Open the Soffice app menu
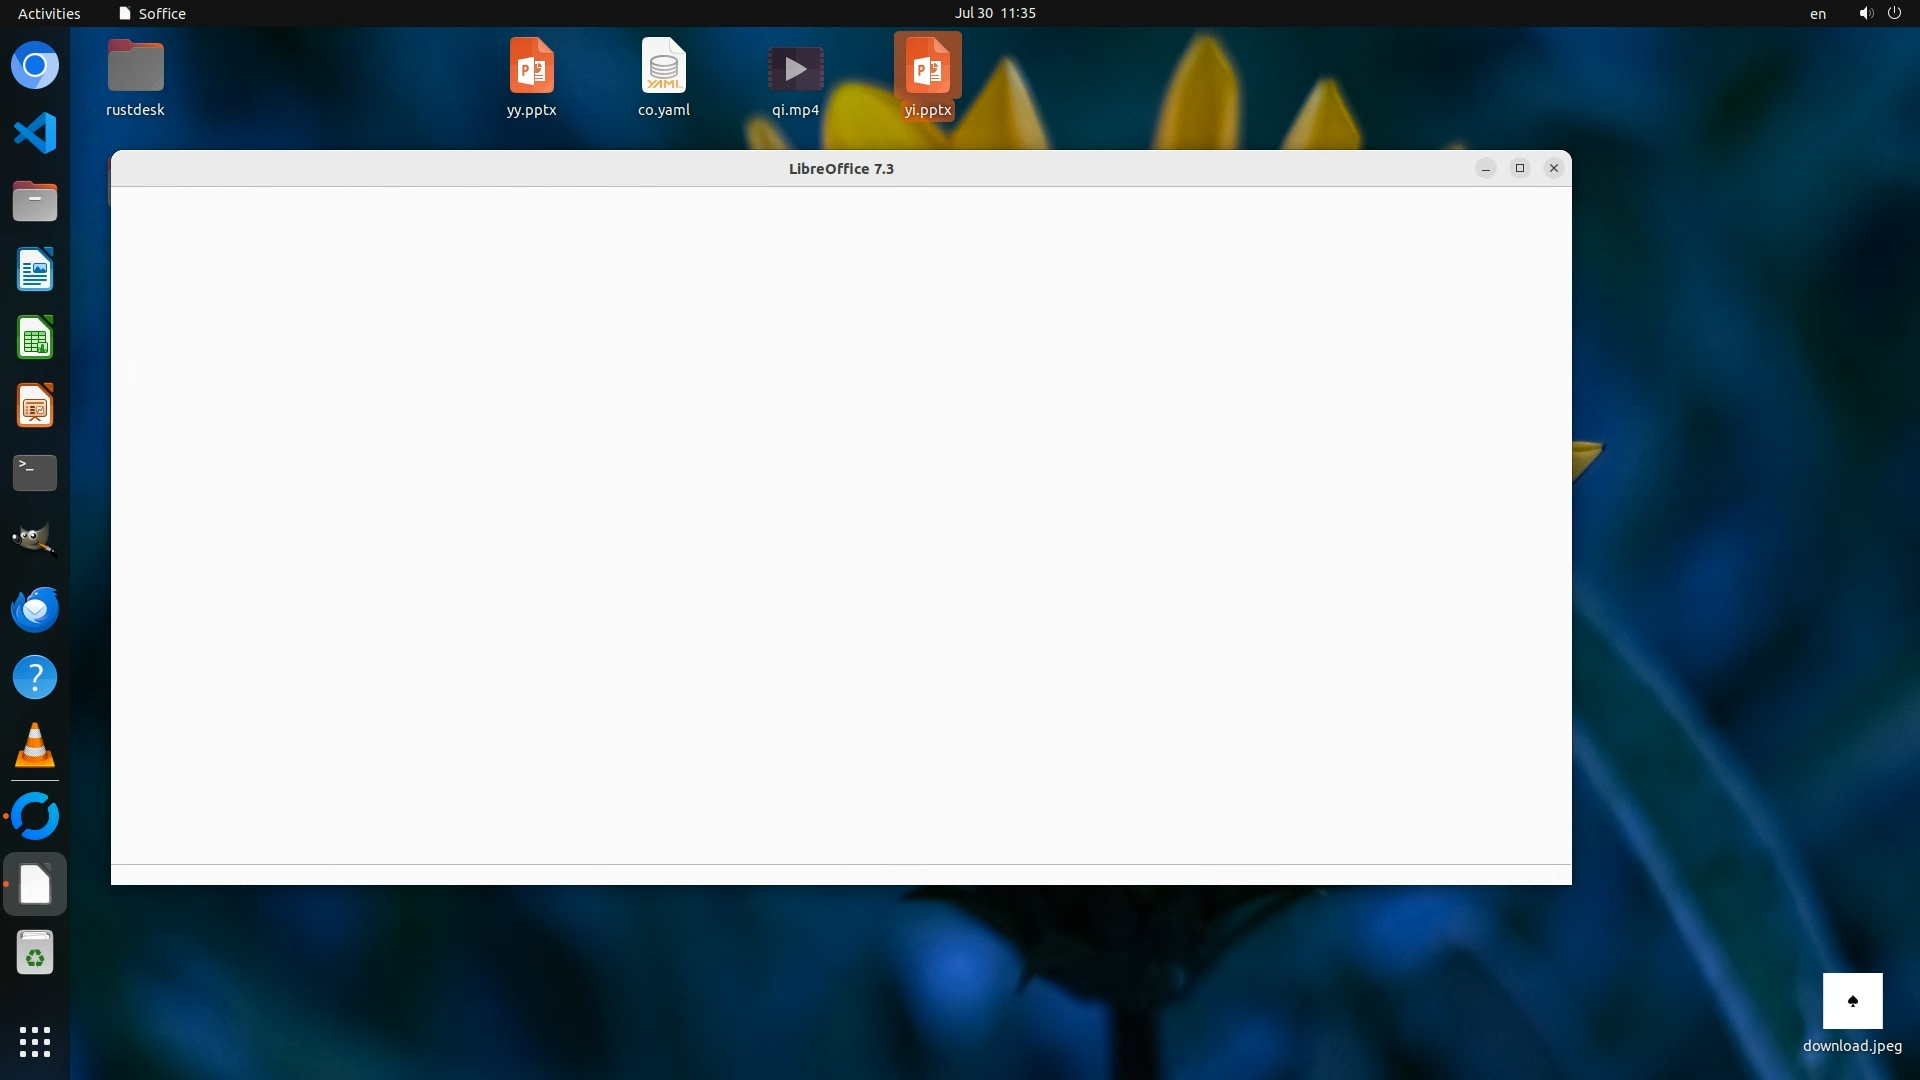 point(152,13)
